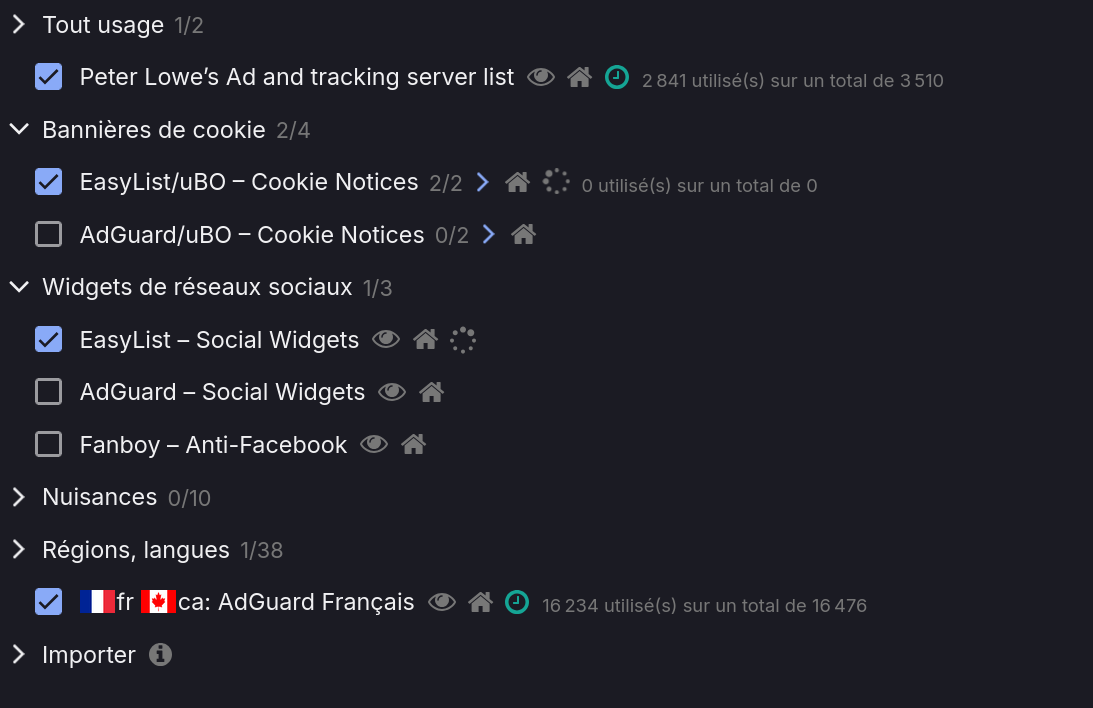This screenshot has height=708, width=1093.
Task: Expand sublists of EasyList/uBO Cookie Notices
Action: point(484,182)
